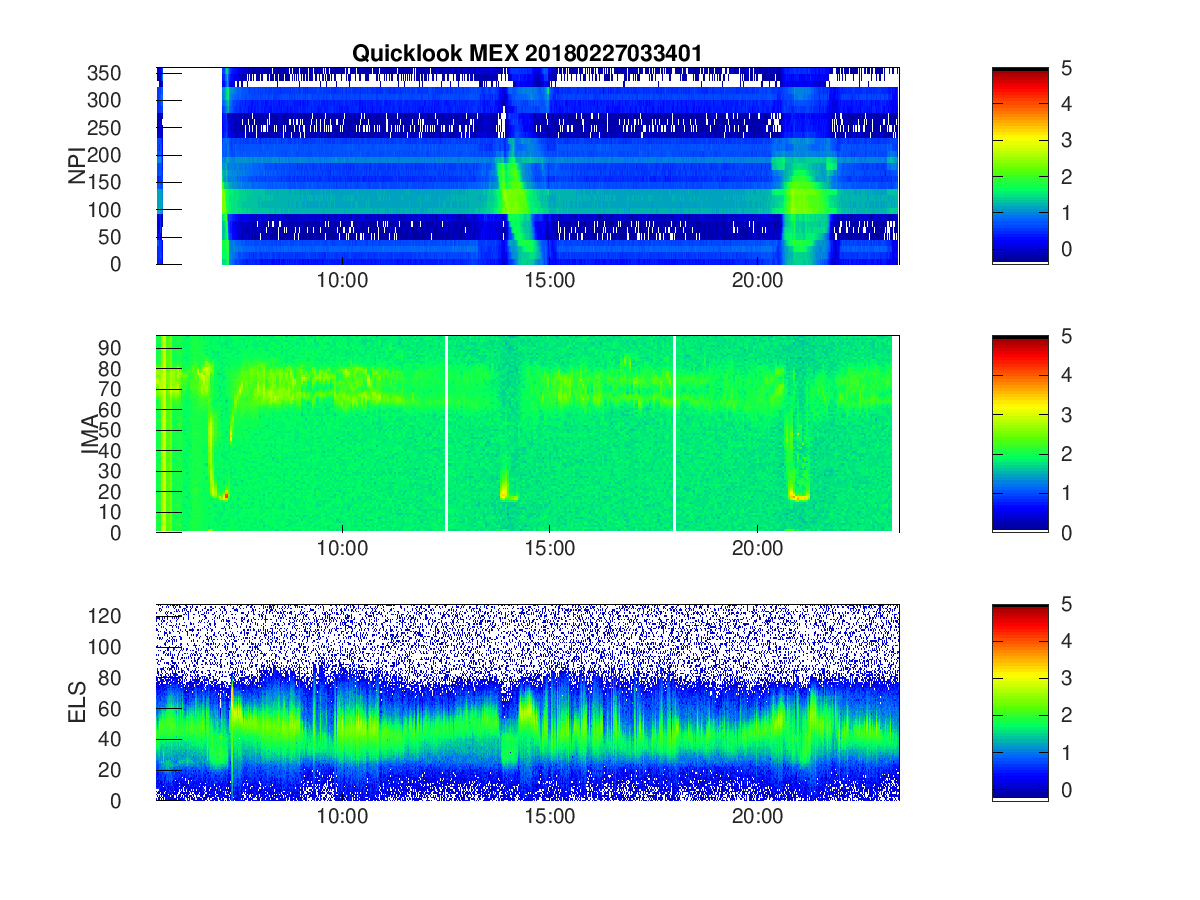Select the ELS y-axis label
This screenshot has height=900, width=1200.
(77, 702)
